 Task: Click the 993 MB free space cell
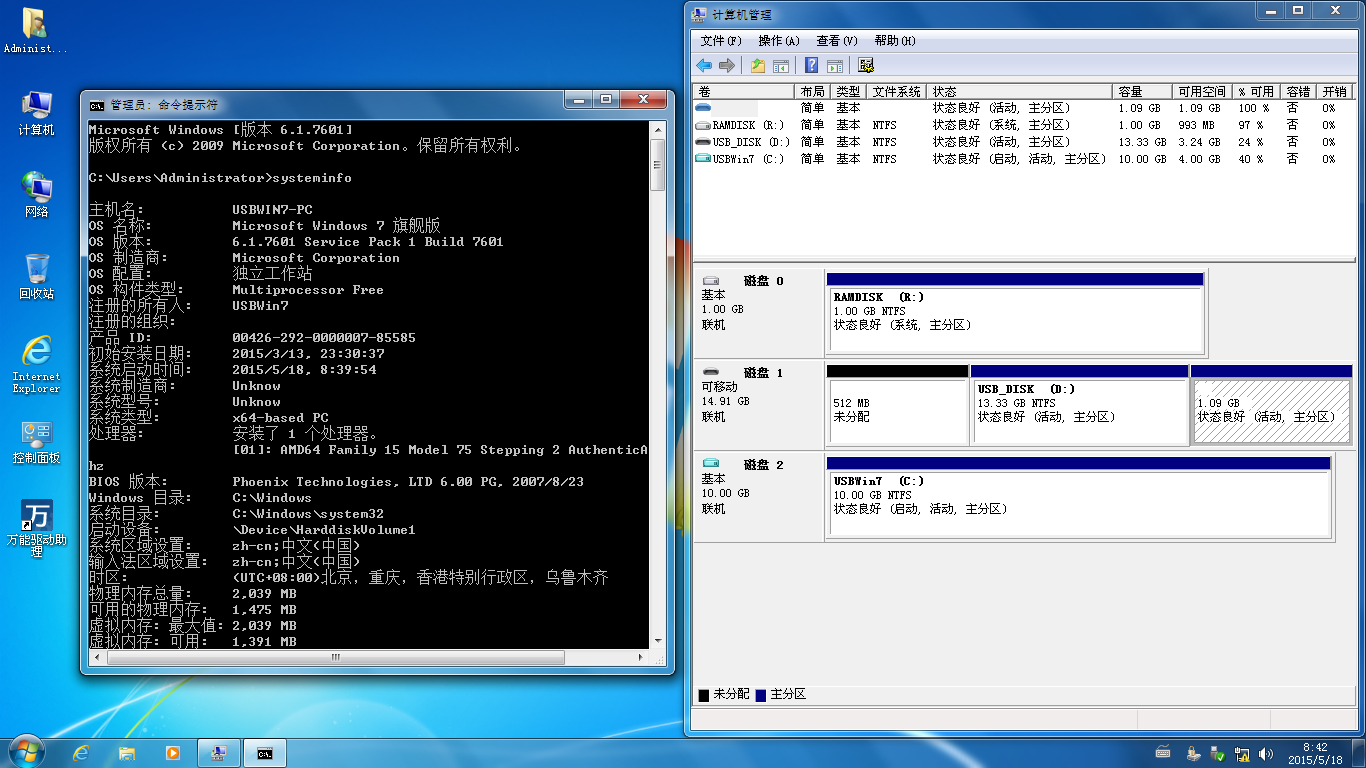tap(1195, 125)
